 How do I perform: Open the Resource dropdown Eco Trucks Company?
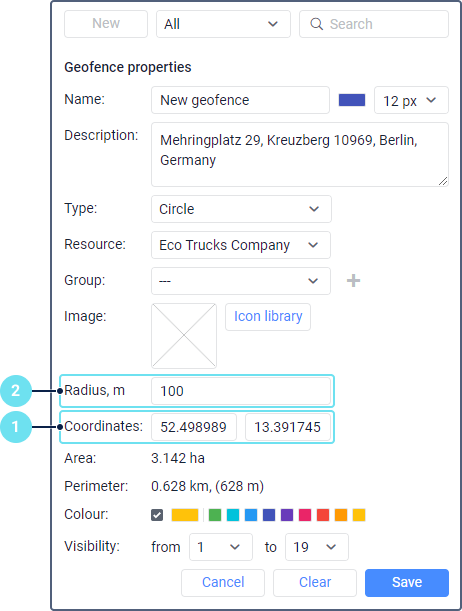pos(241,245)
